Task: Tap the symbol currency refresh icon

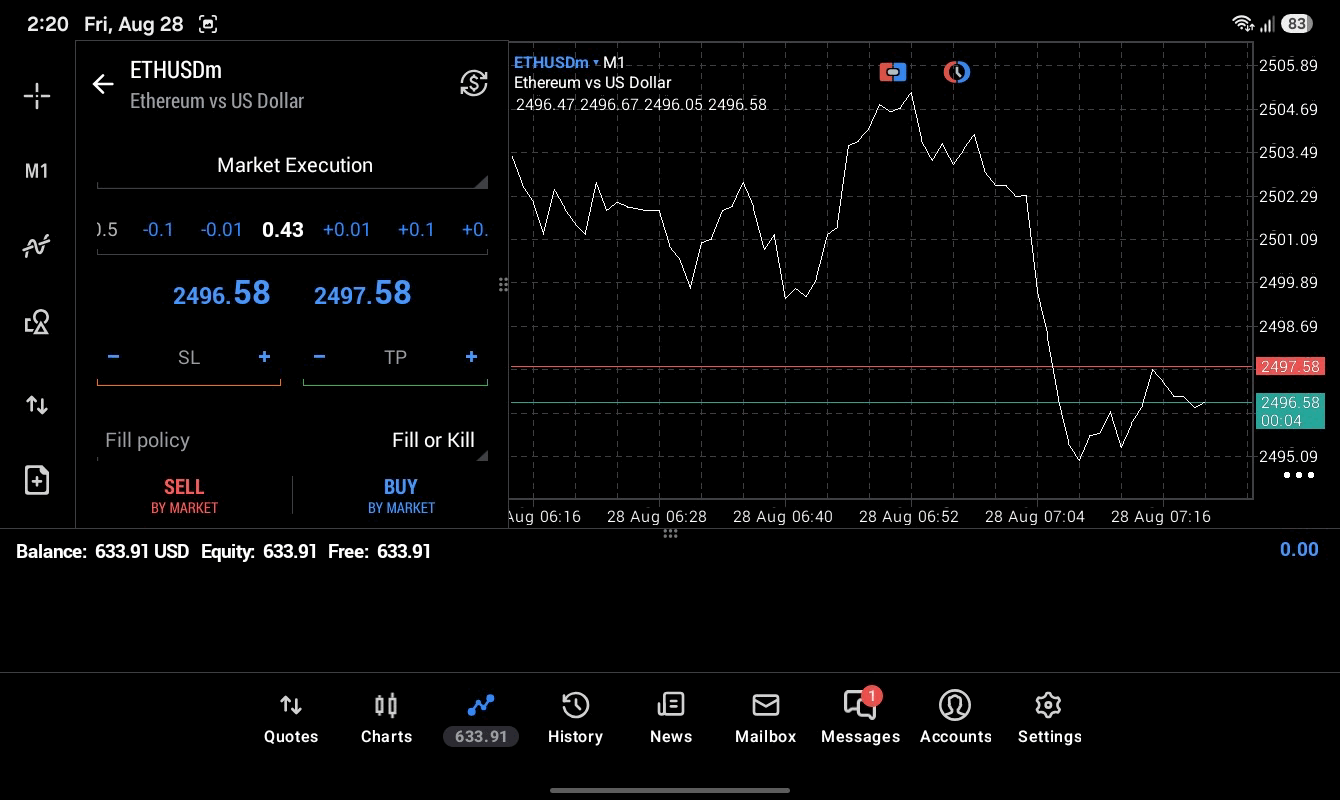Action: click(474, 83)
